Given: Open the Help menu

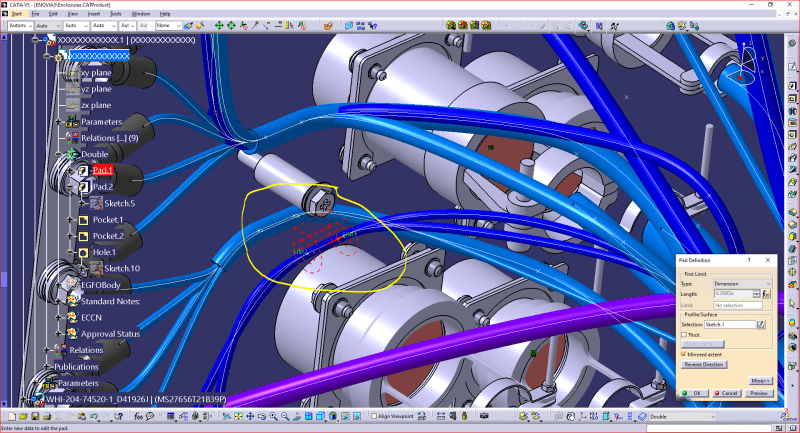Looking at the screenshot, I should [165, 14].
